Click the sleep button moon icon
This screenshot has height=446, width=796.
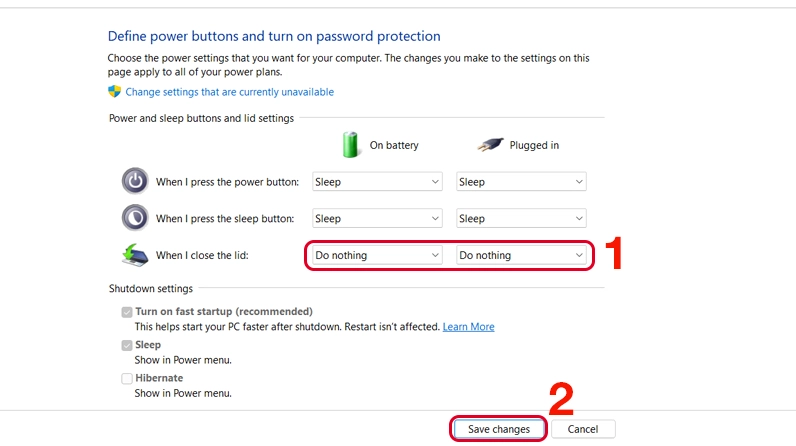point(134,218)
